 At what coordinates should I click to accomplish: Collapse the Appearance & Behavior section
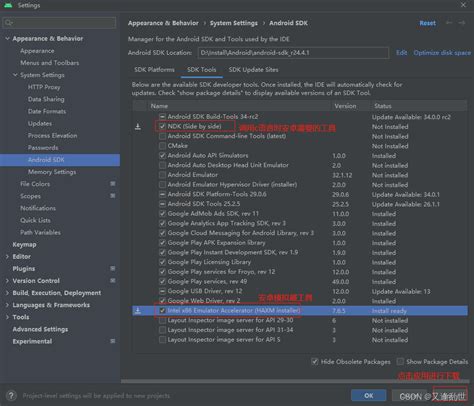[7, 39]
